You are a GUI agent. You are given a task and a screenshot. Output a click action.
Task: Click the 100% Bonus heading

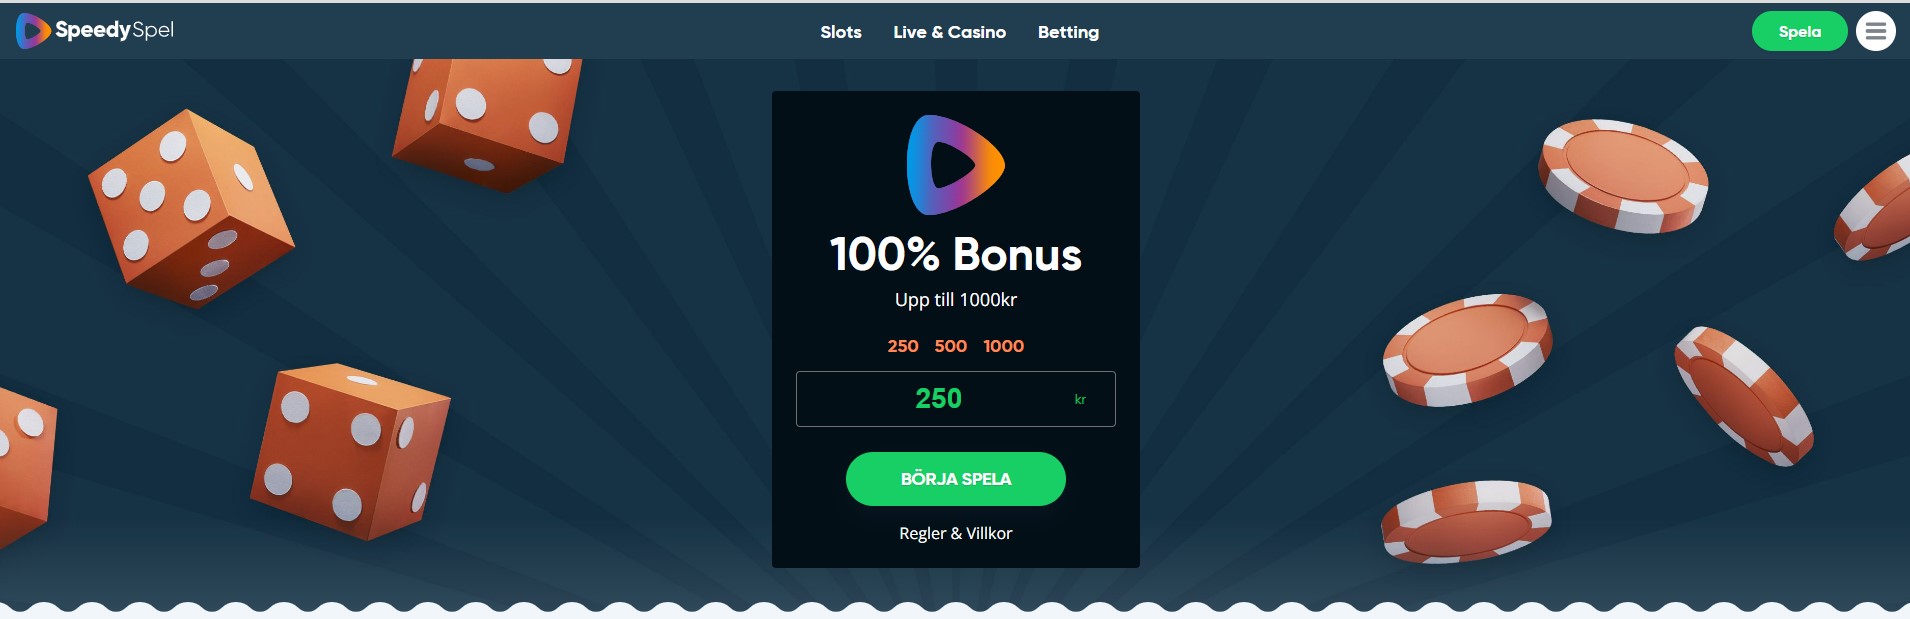(956, 254)
